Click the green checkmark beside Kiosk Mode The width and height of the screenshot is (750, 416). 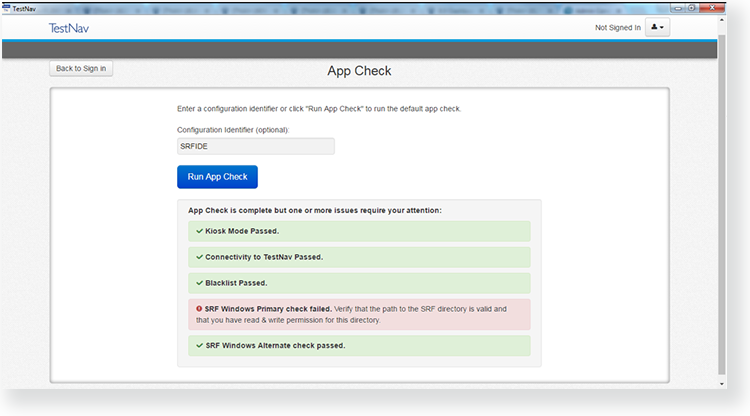pyautogui.click(x=200, y=231)
